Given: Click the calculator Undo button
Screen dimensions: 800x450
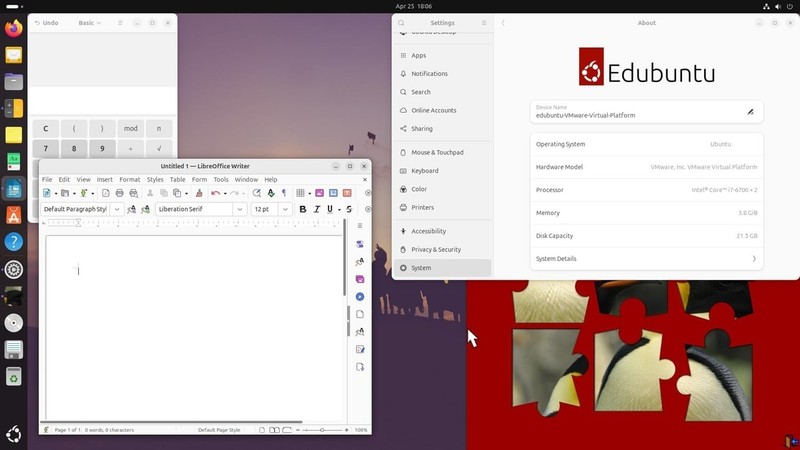Looking at the screenshot, I should [46, 23].
